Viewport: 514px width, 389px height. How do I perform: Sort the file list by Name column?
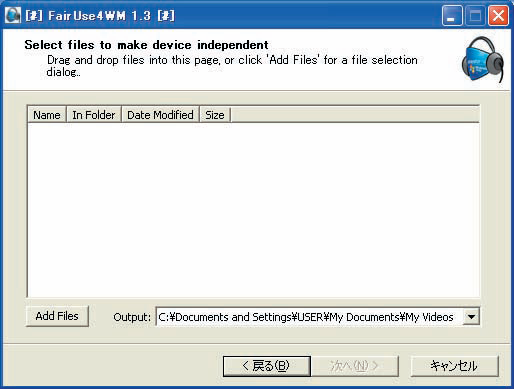pyautogui.click(x=47, y=115)
